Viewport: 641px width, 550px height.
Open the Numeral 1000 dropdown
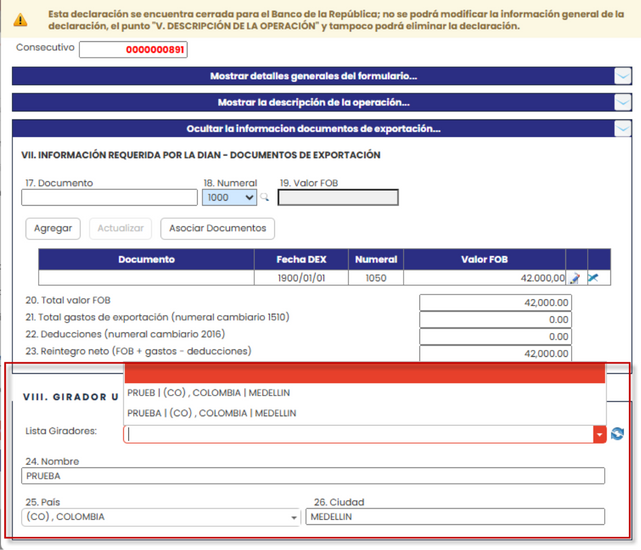(229, 198)
